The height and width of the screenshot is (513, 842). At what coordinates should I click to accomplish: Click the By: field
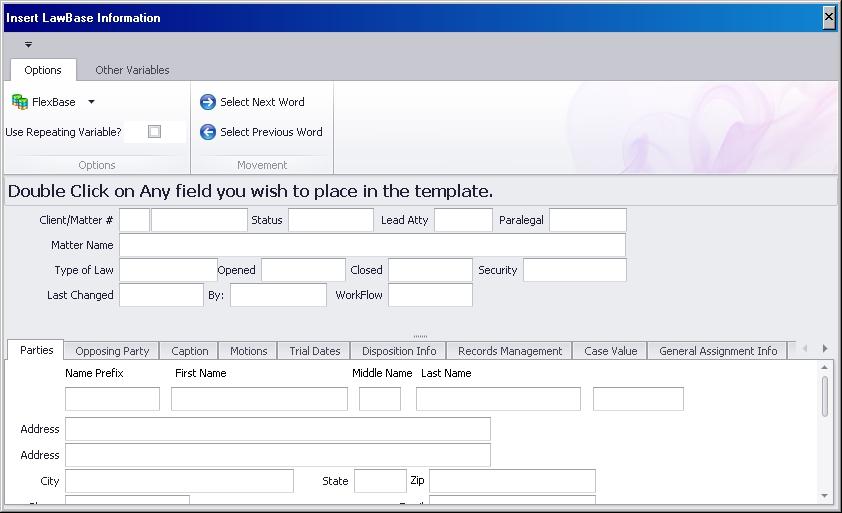[x=278, y=295]
